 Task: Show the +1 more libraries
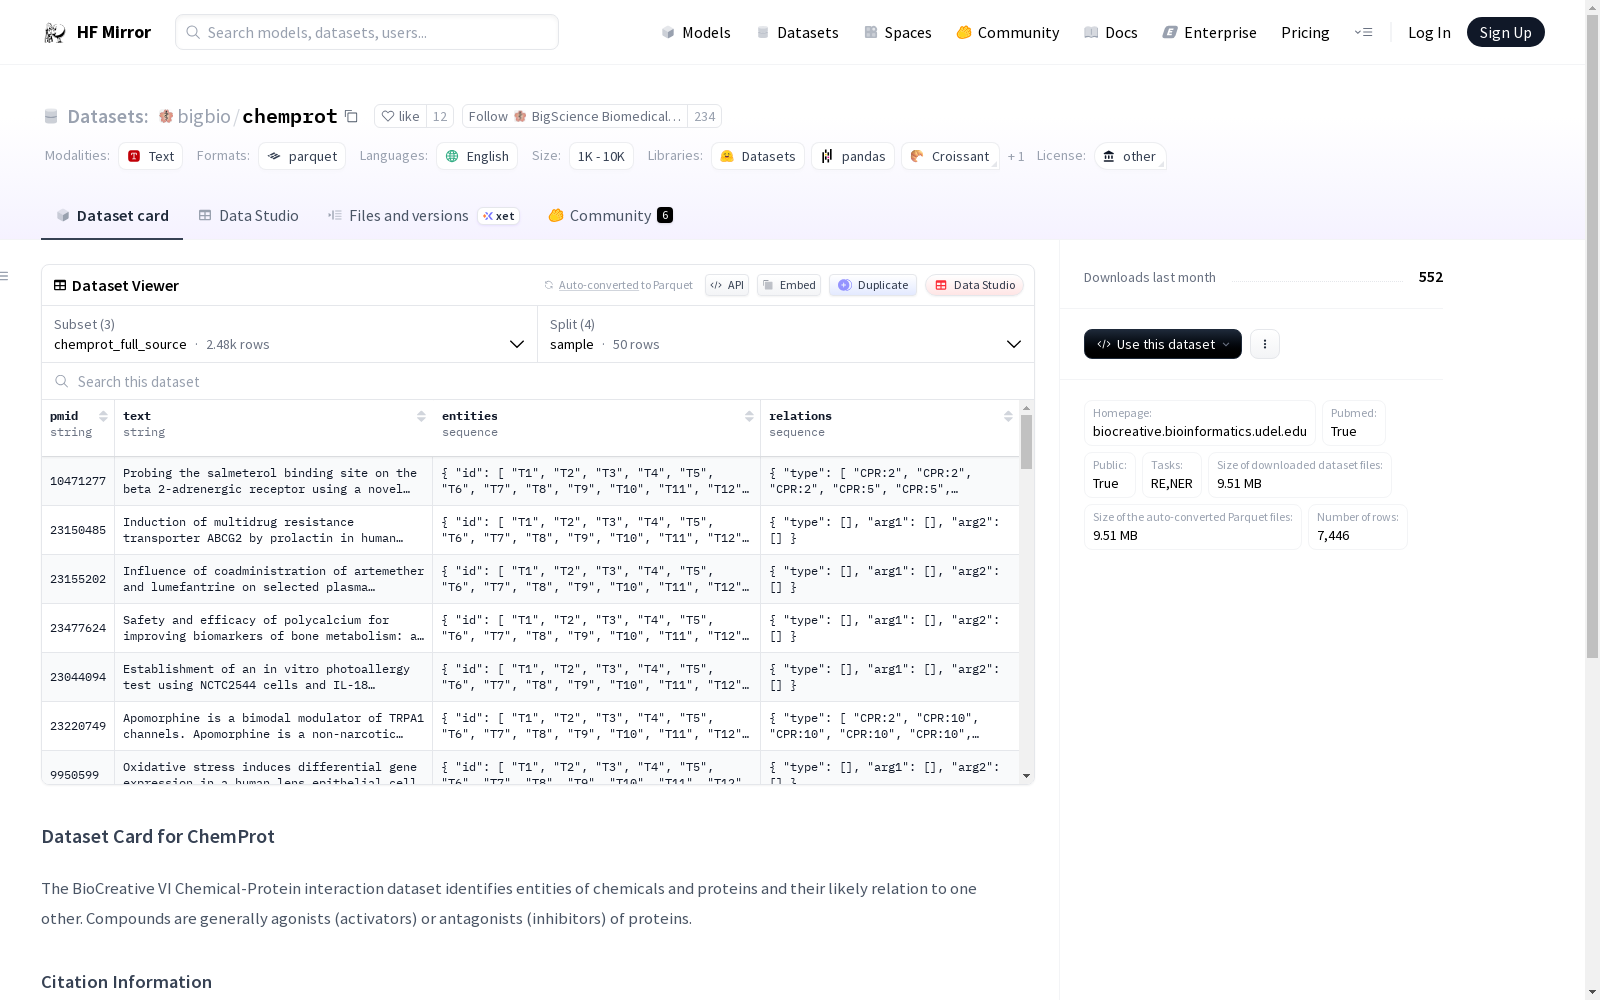(x=1016, y=157)
